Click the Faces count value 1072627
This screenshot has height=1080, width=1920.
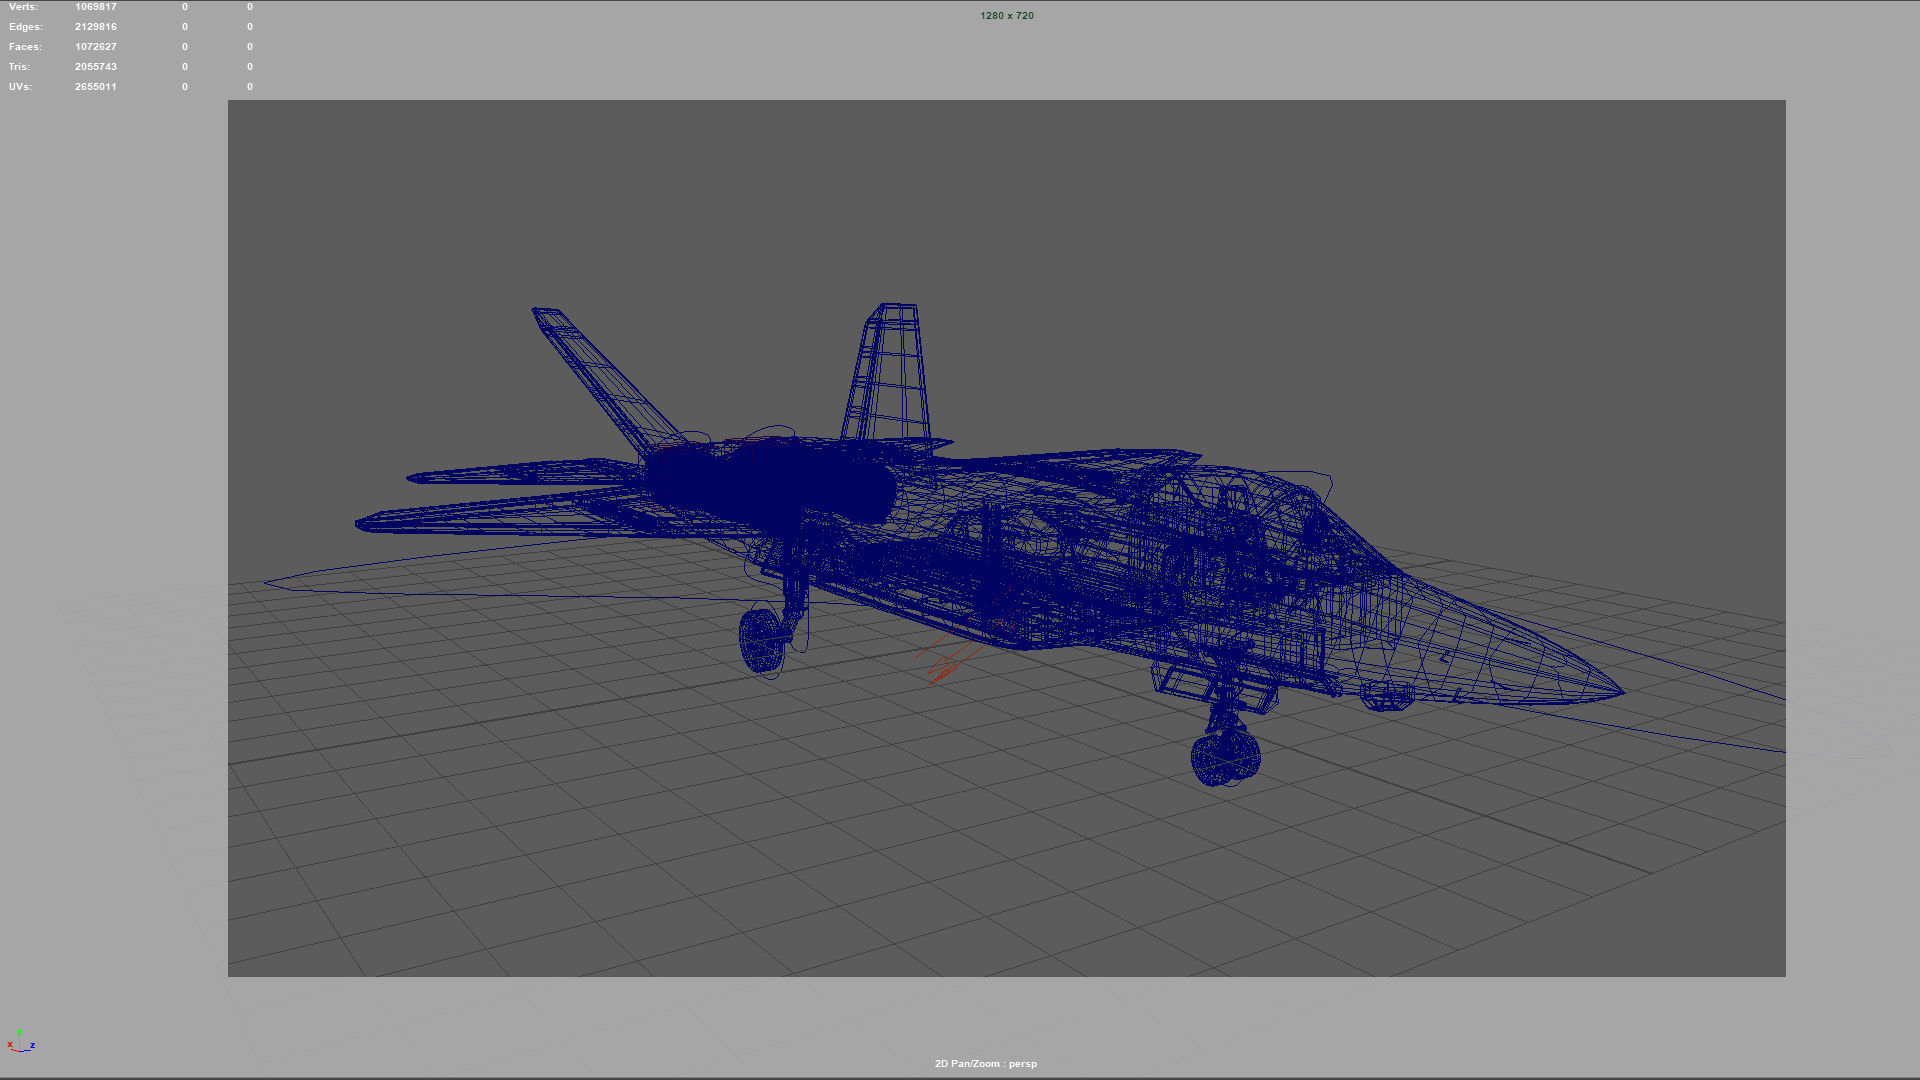point(96,47)
